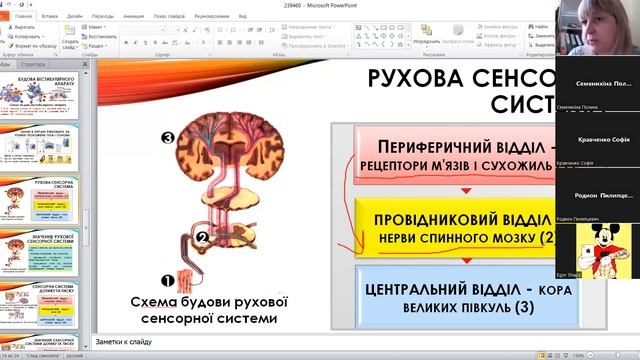Open Выровнять текст dropdown
The image size is (640, 360).
click(x=305, y=36)
